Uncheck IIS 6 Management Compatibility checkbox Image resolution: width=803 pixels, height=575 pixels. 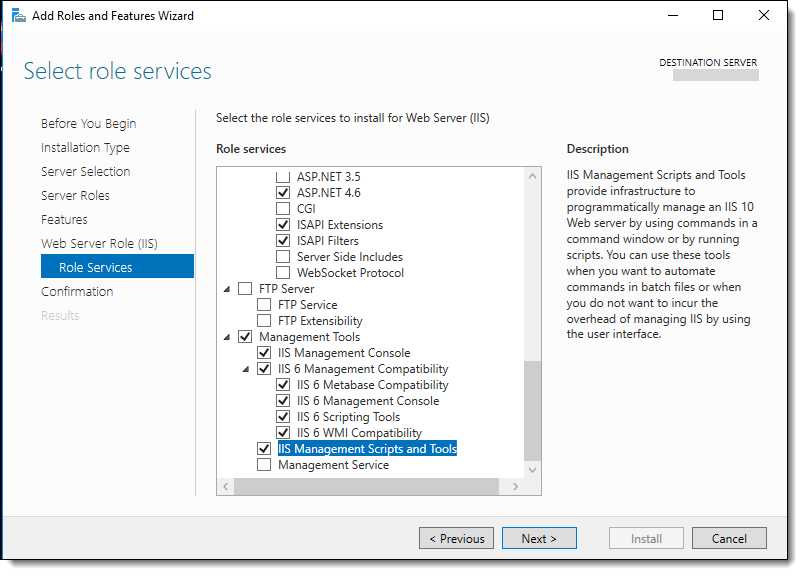pos(264,369)
